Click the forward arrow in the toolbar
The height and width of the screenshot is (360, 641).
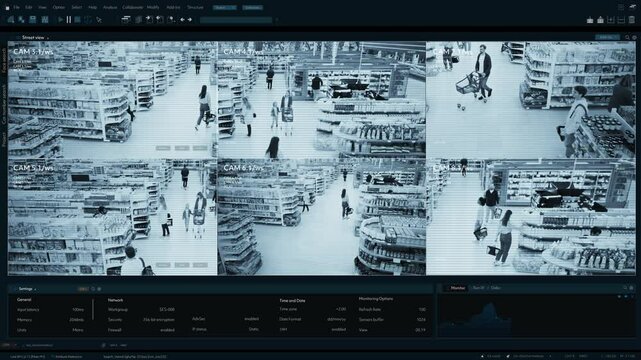pos(190,20)
